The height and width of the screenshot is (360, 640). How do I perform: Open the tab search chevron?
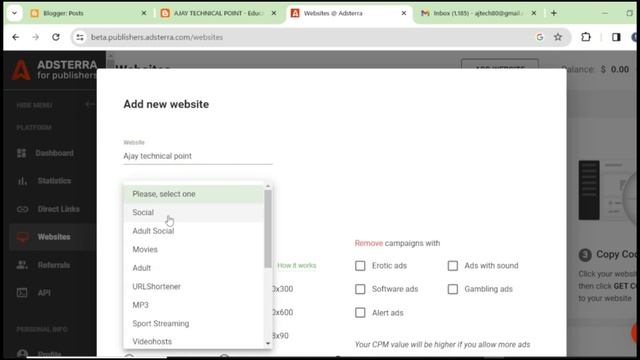point(14,13)
